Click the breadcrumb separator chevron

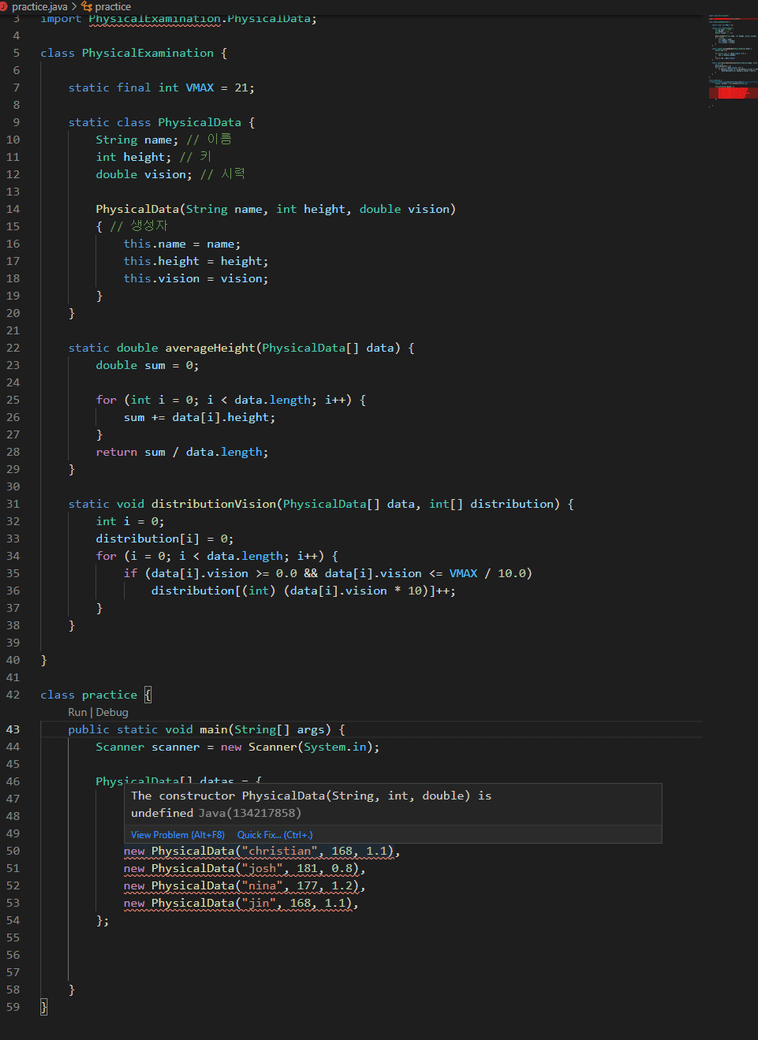[74, 6]
